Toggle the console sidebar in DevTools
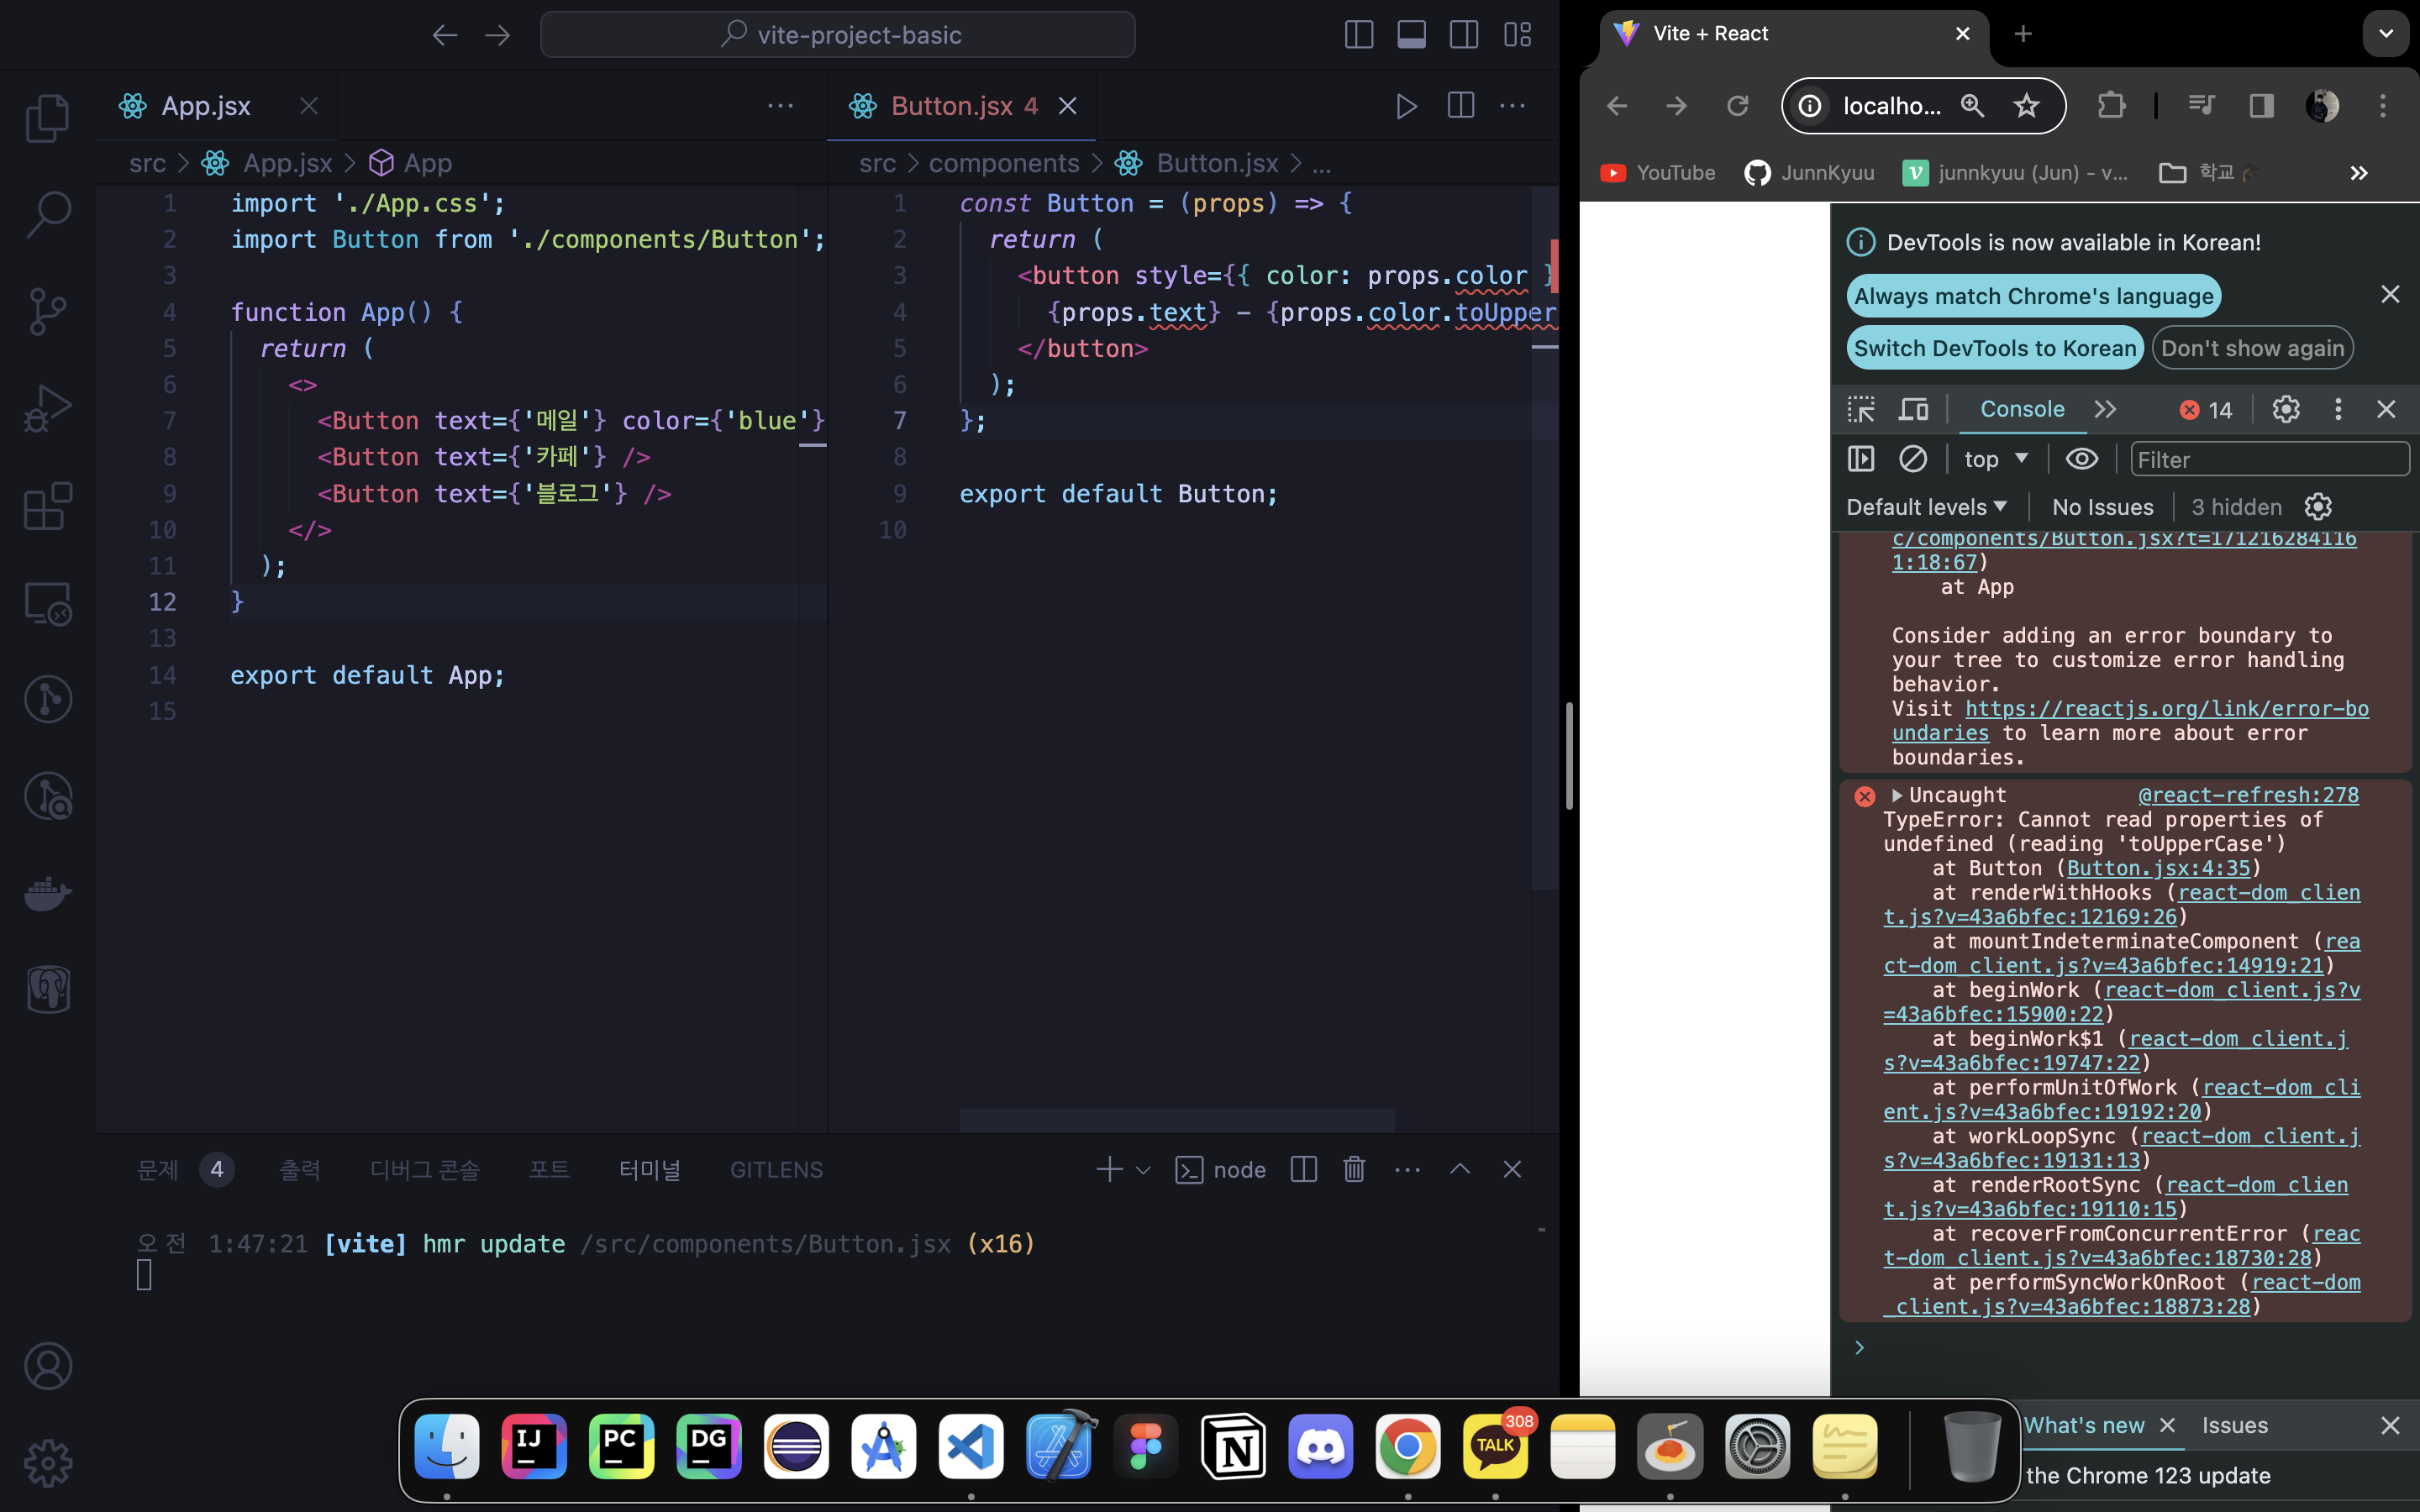Image resolution: width=2420 pixels, height=1512 pixels. click(x=1861, y=459)
